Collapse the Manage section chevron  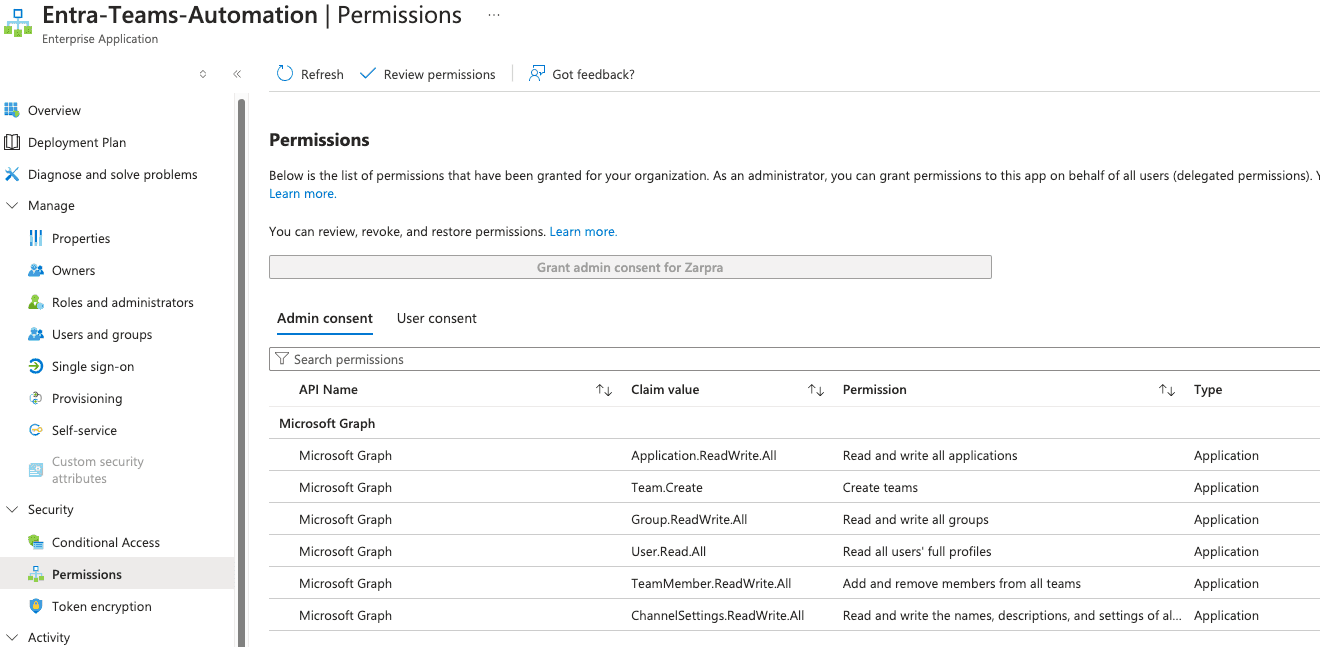12,206
